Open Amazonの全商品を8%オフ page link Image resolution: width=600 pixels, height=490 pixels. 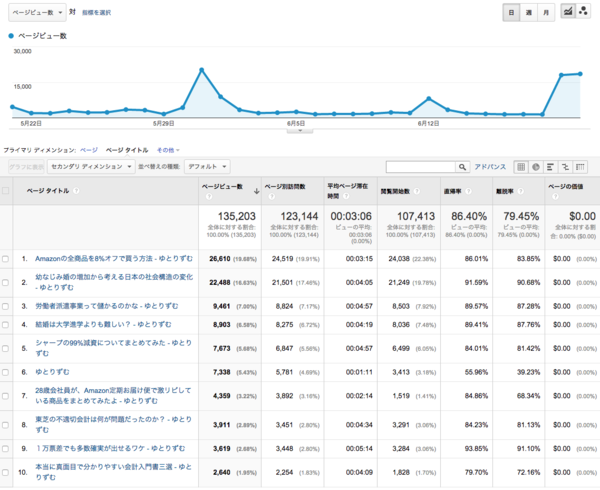[114, 259]
